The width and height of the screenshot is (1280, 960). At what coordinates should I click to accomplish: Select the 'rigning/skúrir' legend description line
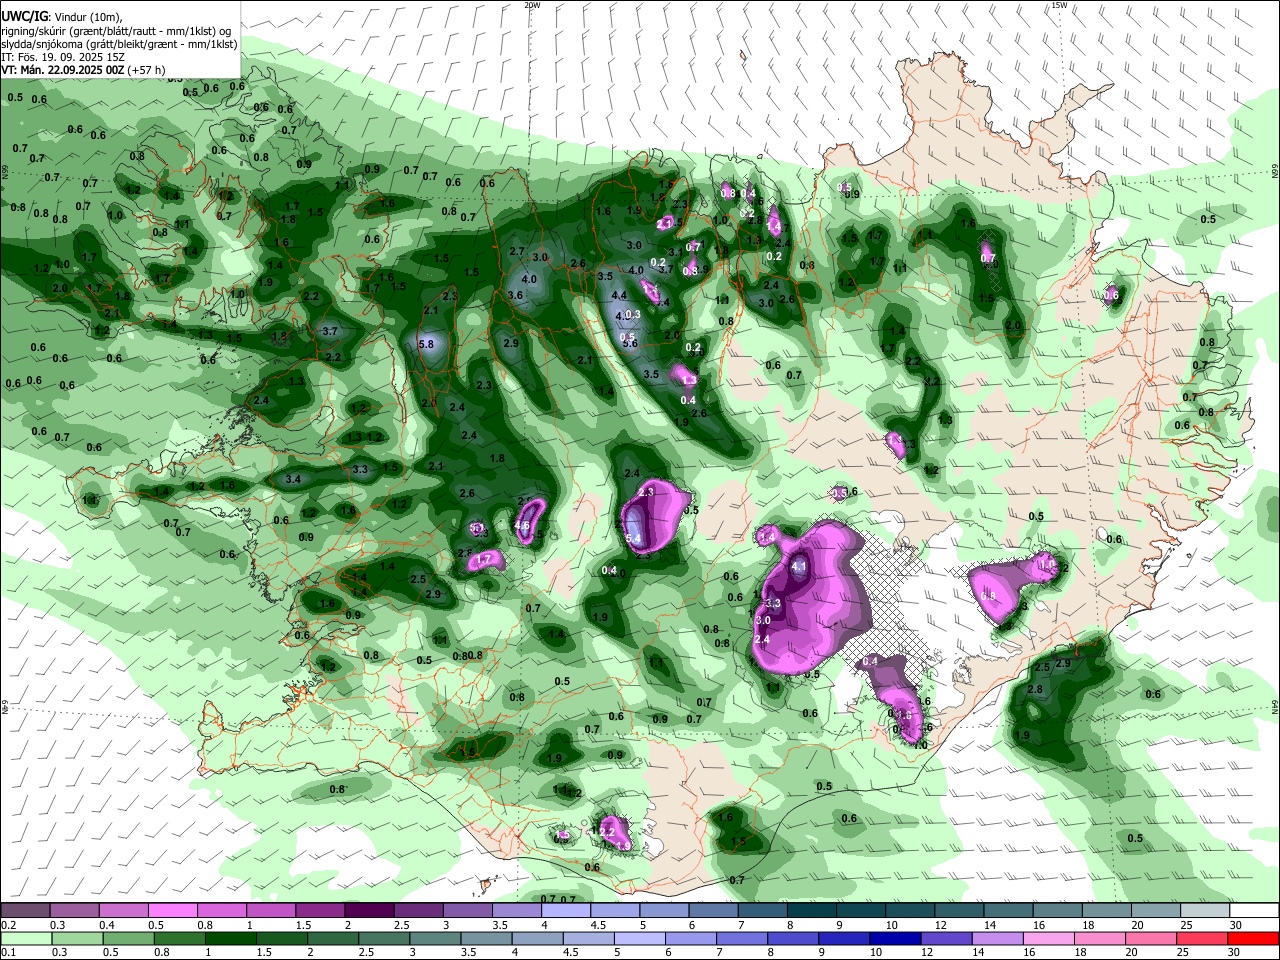pos(116,31)
